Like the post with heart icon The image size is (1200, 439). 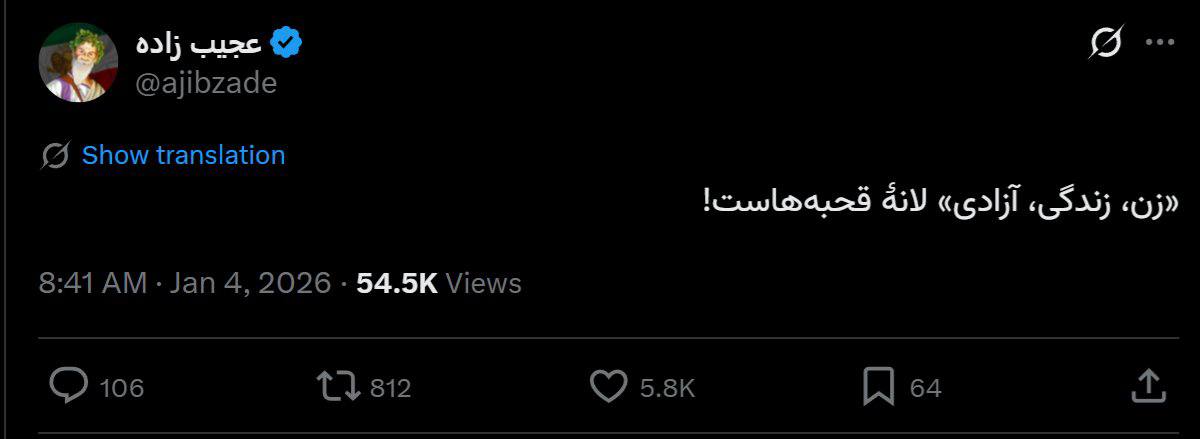coord(608,386)
